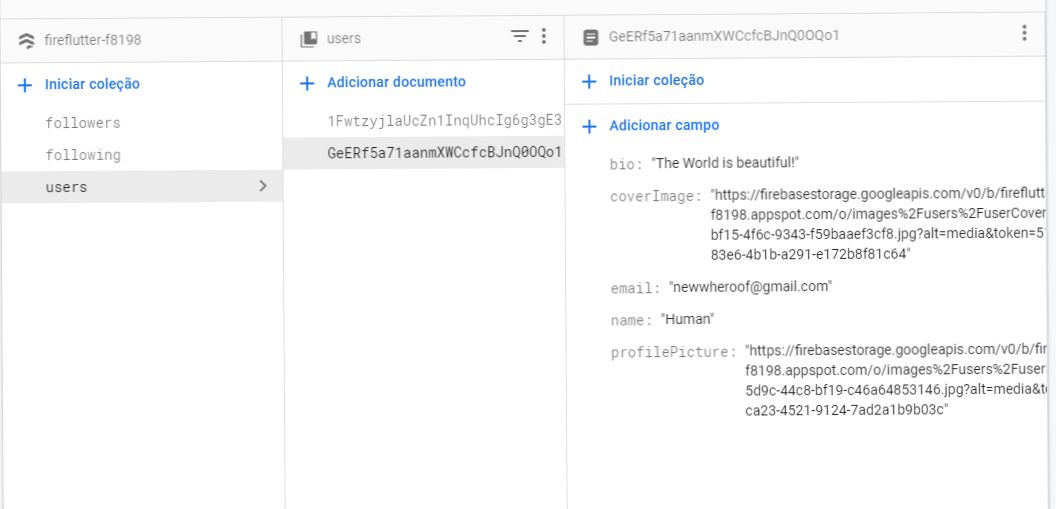Click the bio field value
Screen dimensions: 1056x509
click(x=725, y=162)
